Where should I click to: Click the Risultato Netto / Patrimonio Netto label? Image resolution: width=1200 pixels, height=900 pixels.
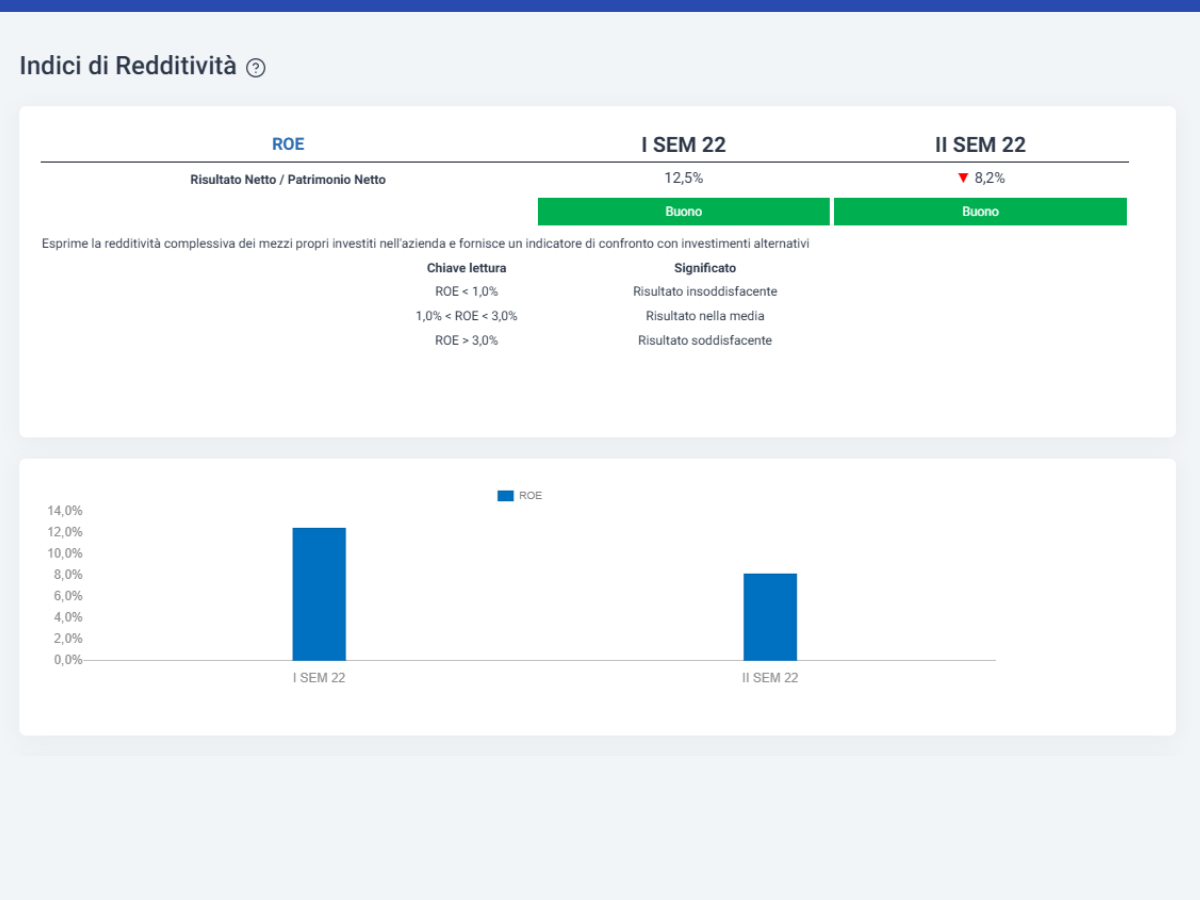288,180
